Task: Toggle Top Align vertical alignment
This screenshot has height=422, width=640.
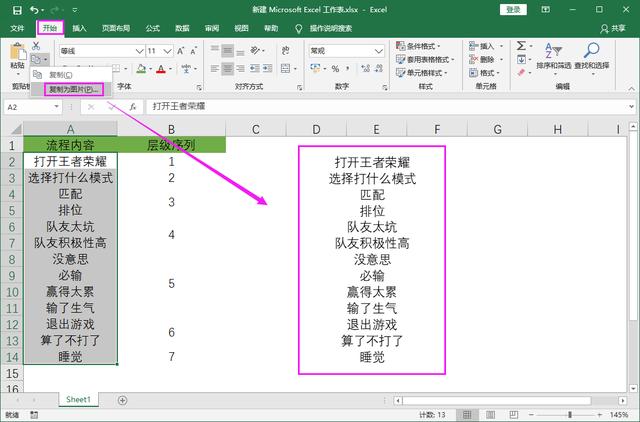Action: point(215,51)
